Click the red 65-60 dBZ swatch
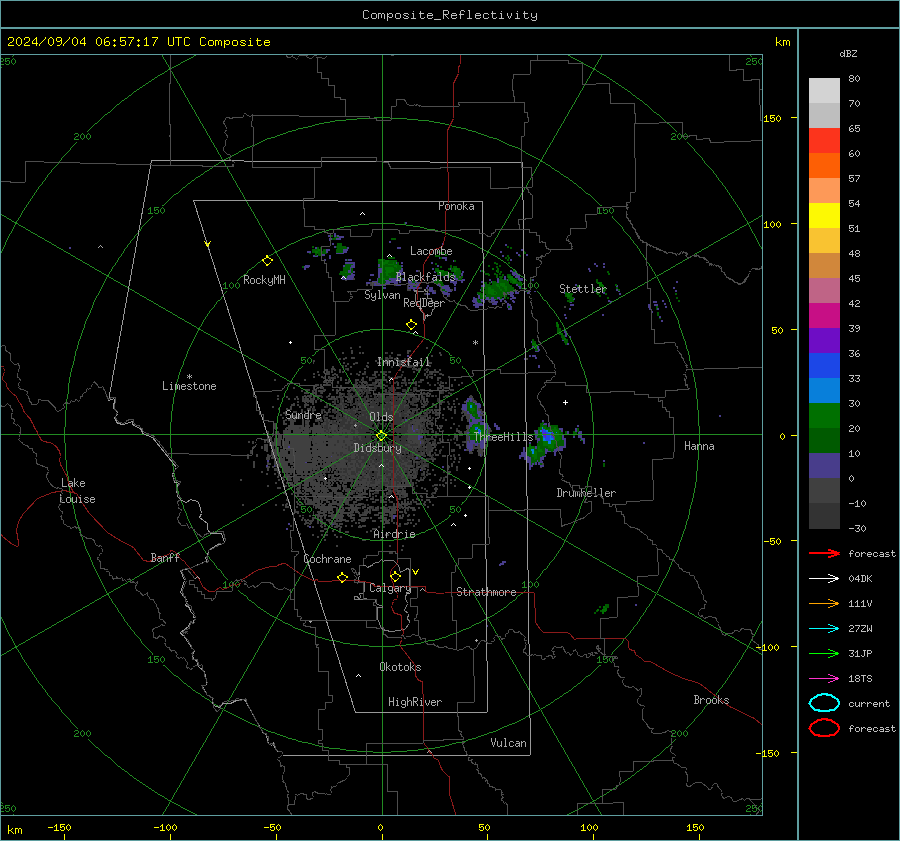The image size is (900, 841). 824,141
